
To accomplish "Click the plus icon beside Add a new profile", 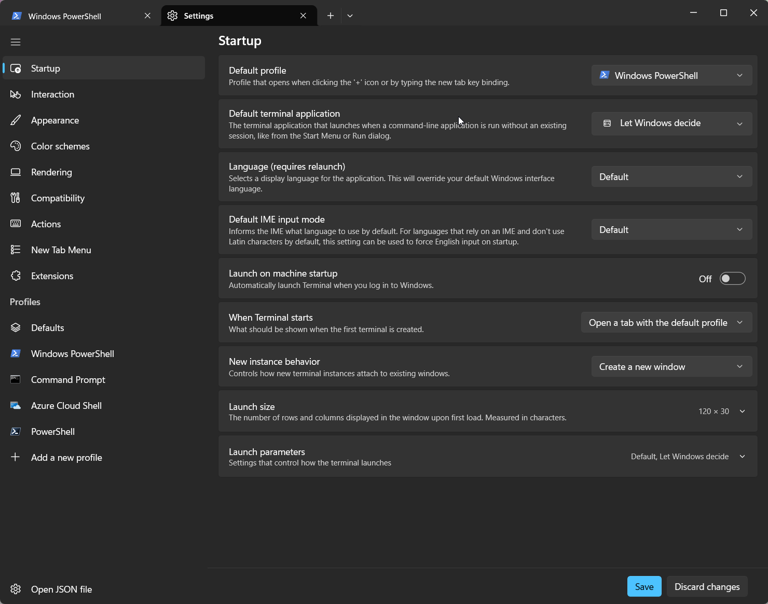I will pyautogui.click(x=16, y=457).
